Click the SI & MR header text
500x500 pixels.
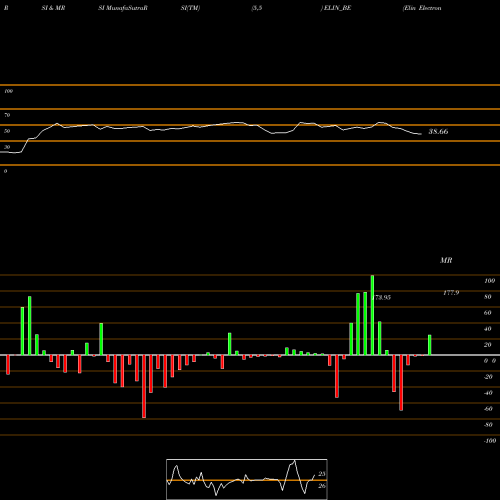(x=53, y=8)
